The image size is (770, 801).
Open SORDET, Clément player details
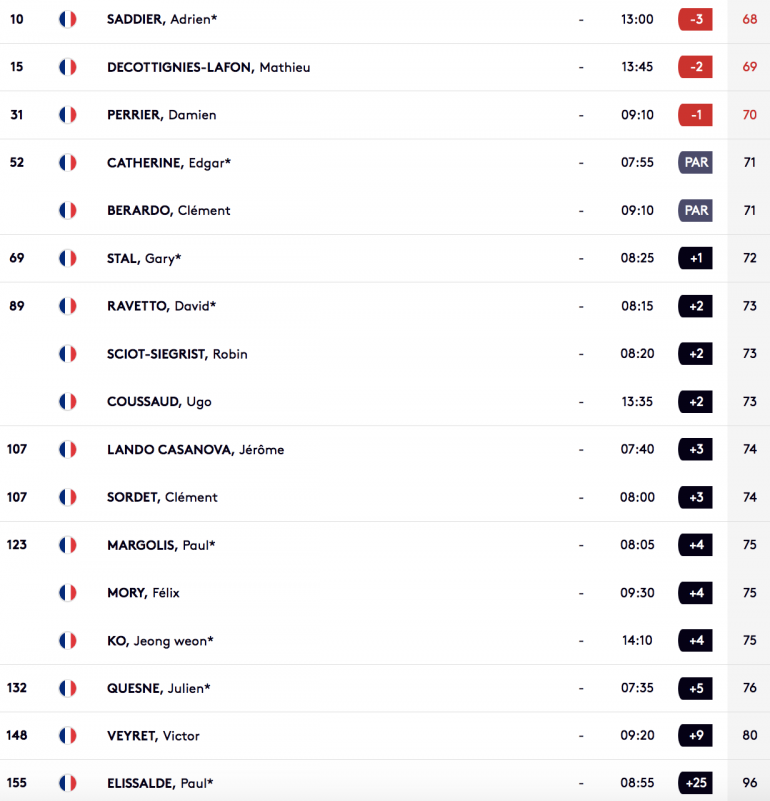click(162, 497)
